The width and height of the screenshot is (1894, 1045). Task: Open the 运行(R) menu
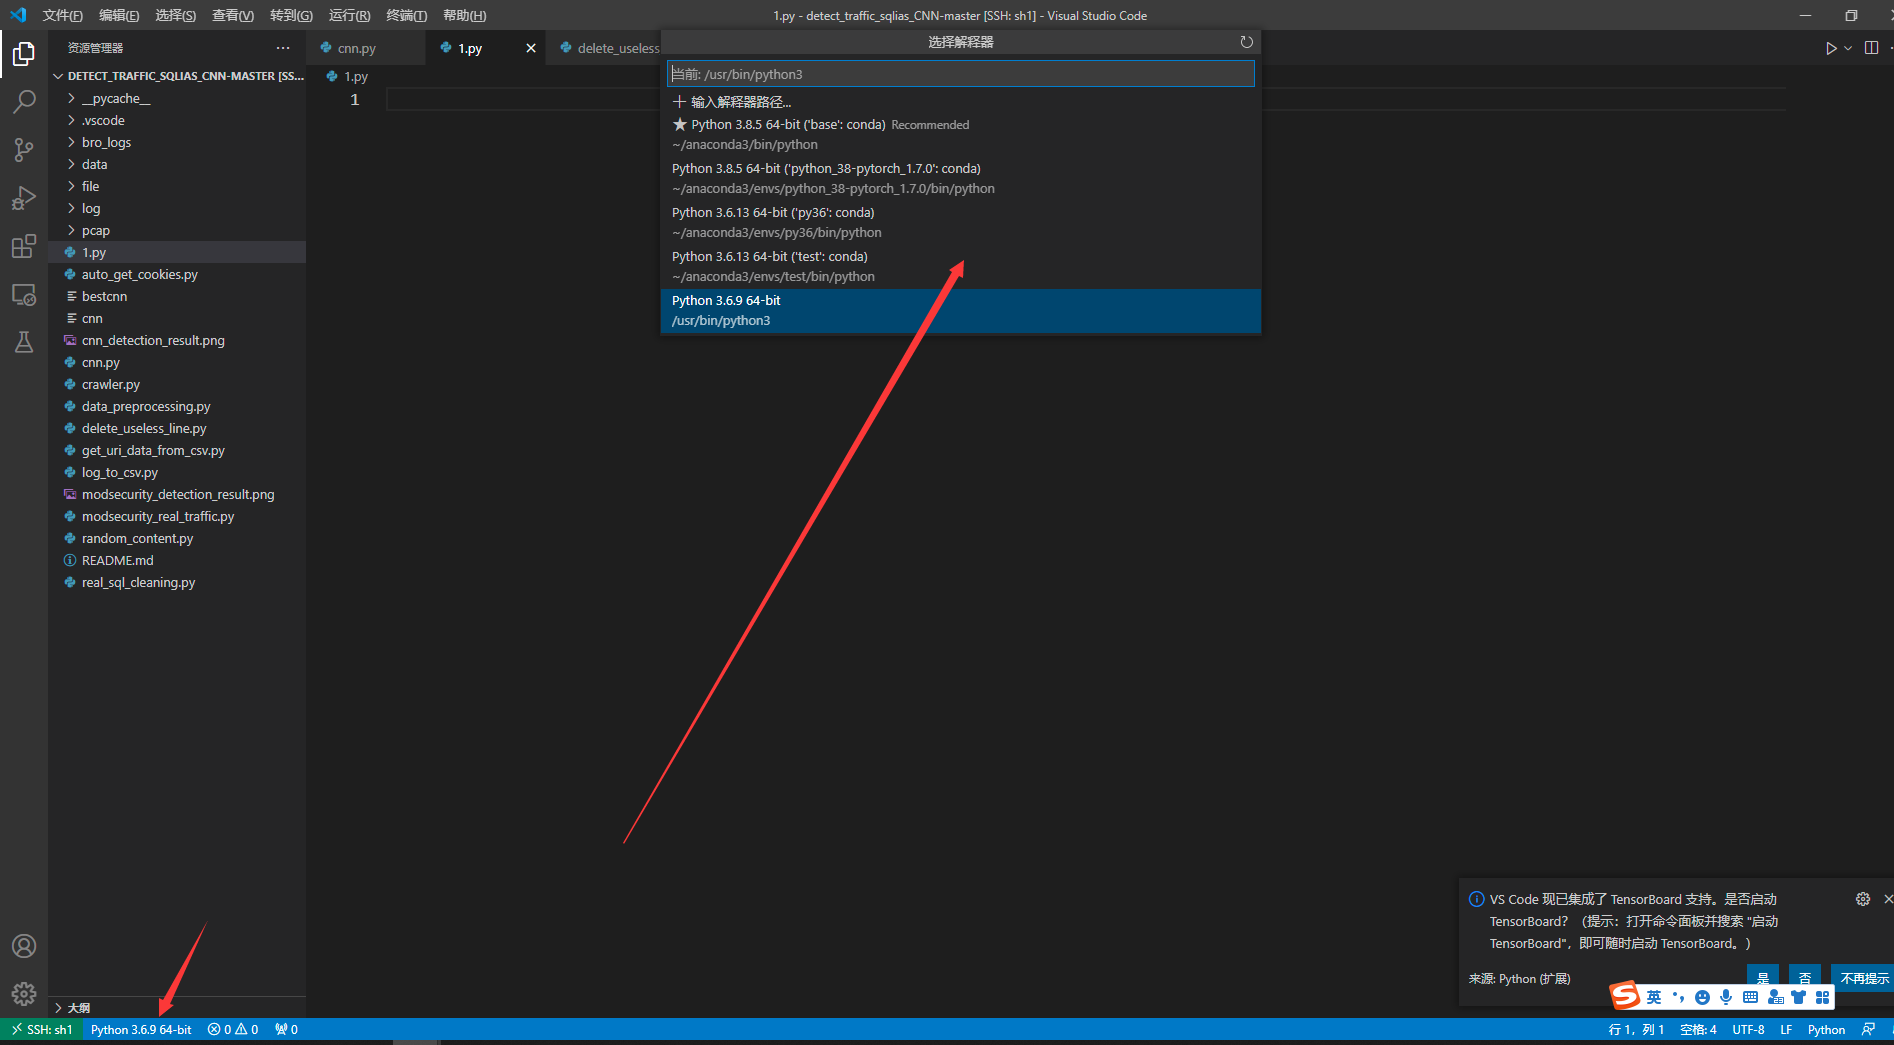(x=349, y=15)
